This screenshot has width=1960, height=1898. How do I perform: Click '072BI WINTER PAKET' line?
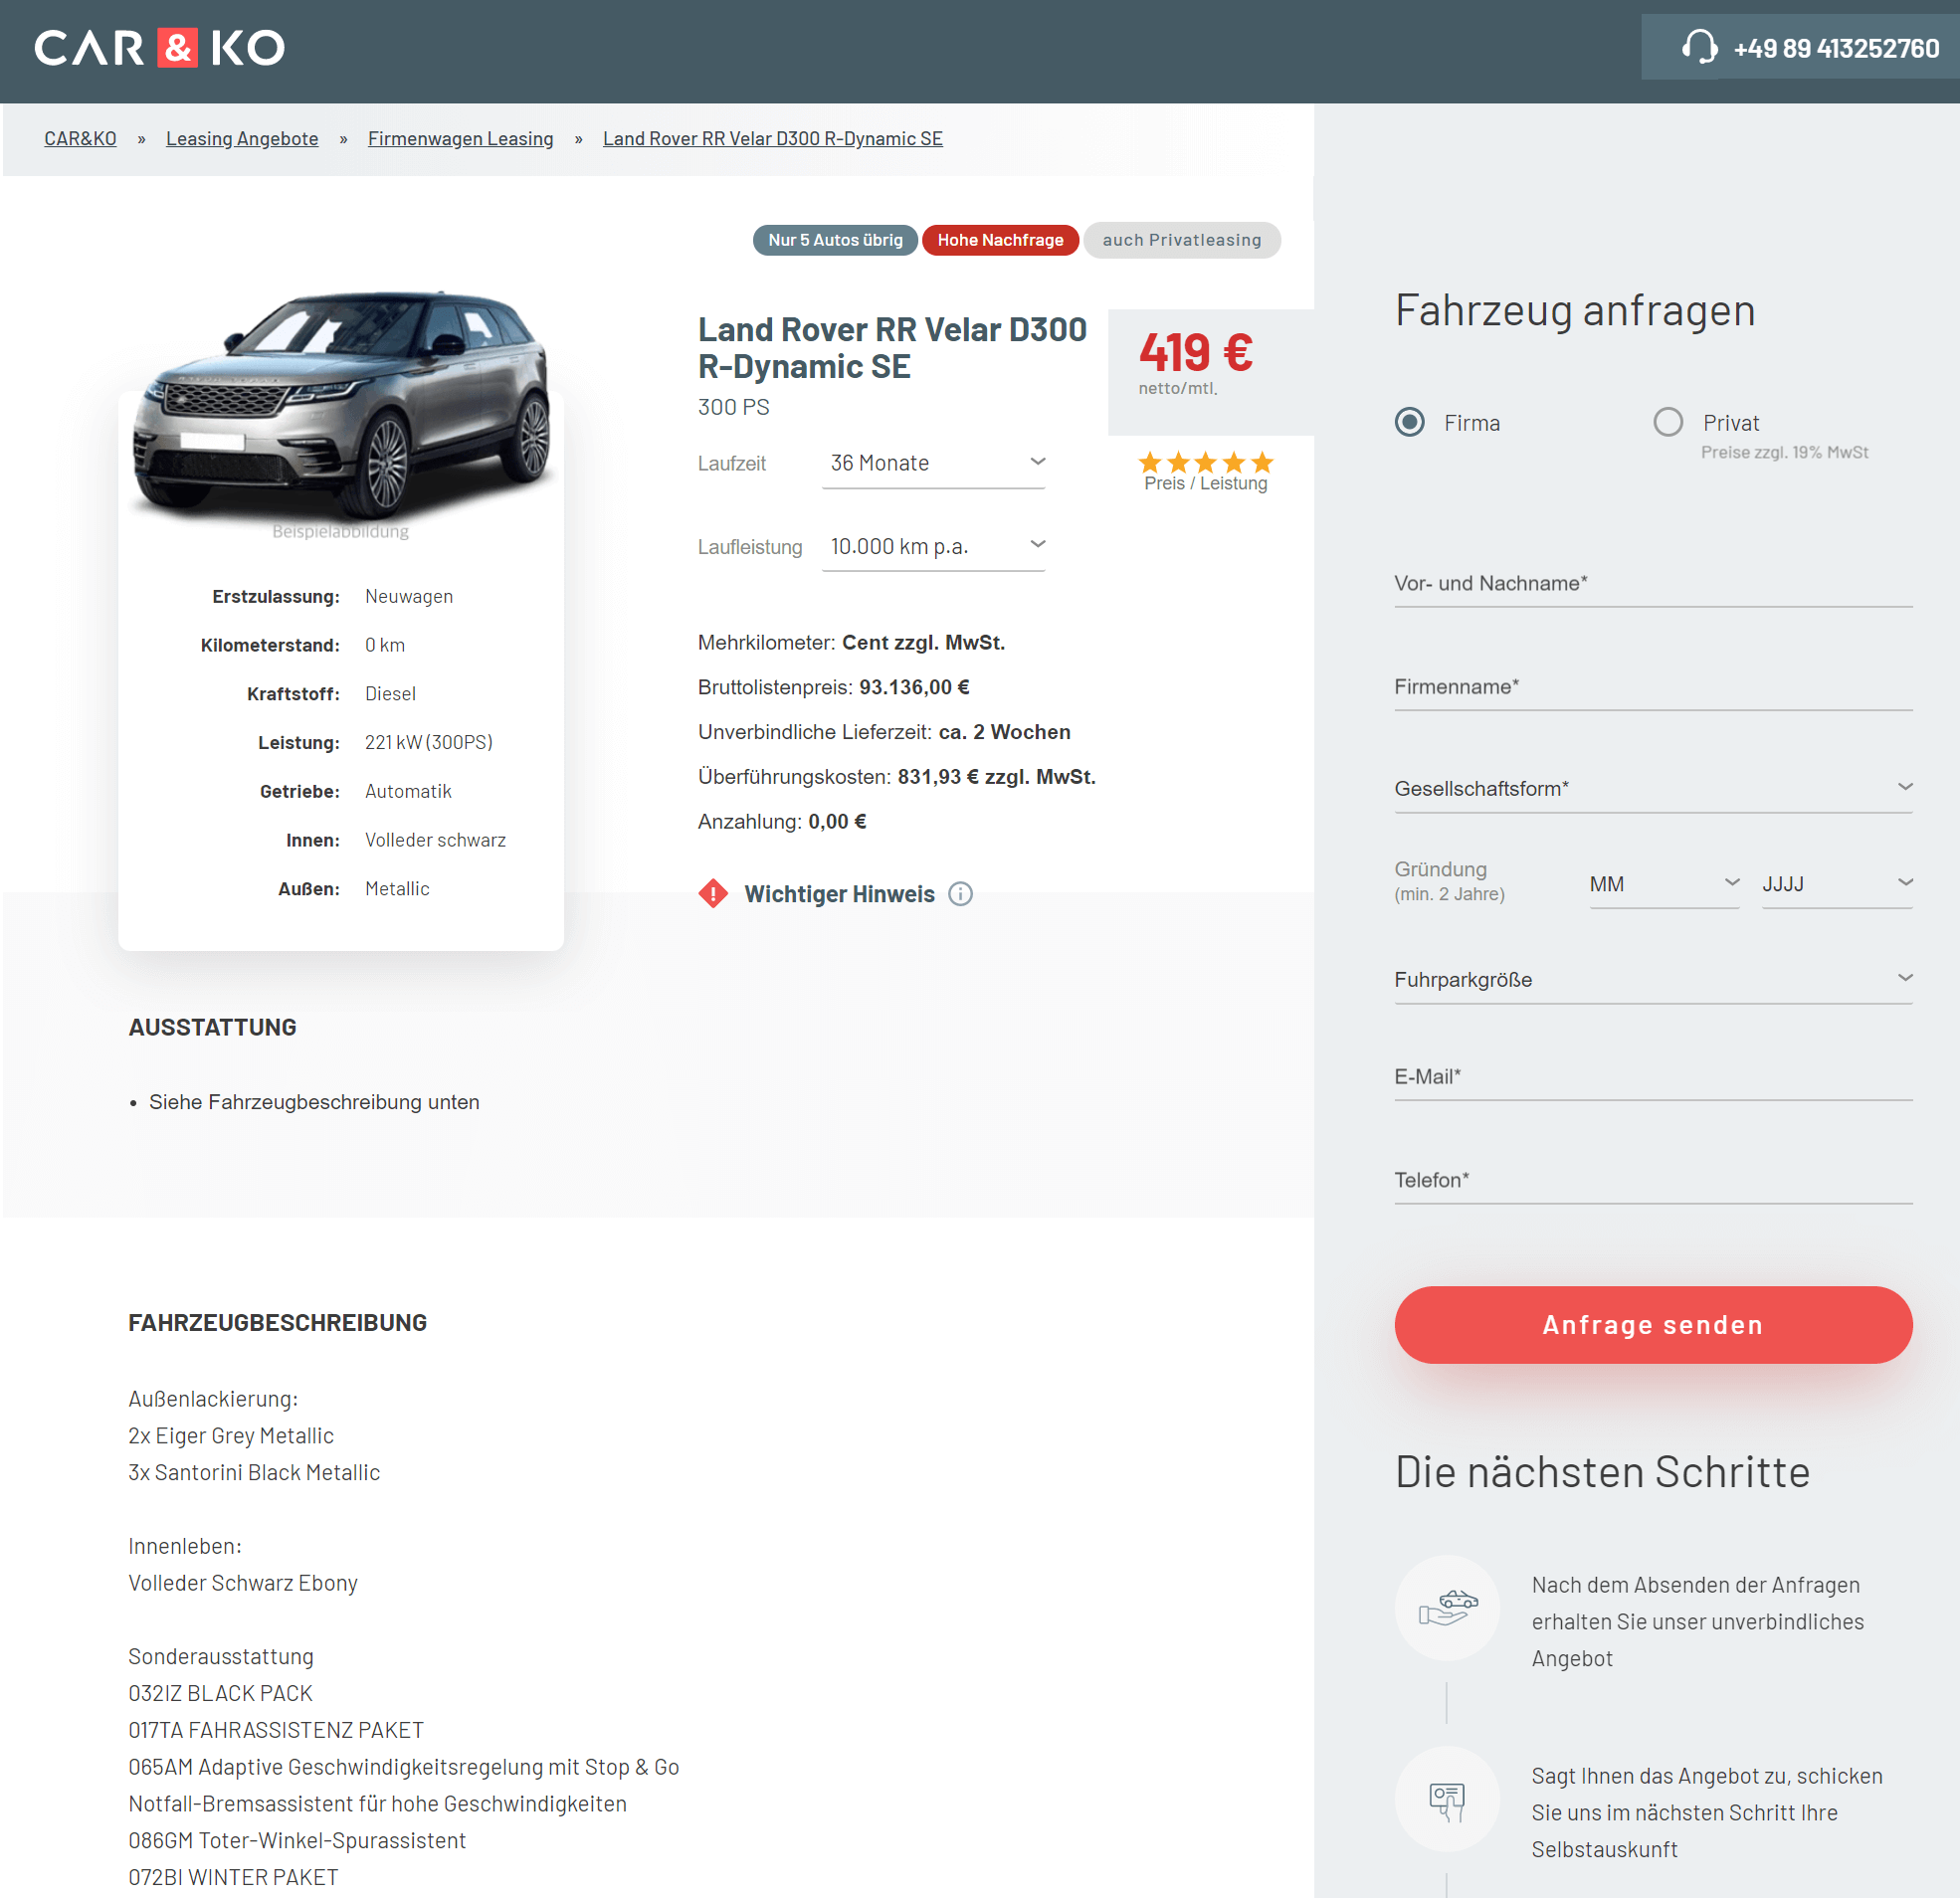coord(233,1877)
